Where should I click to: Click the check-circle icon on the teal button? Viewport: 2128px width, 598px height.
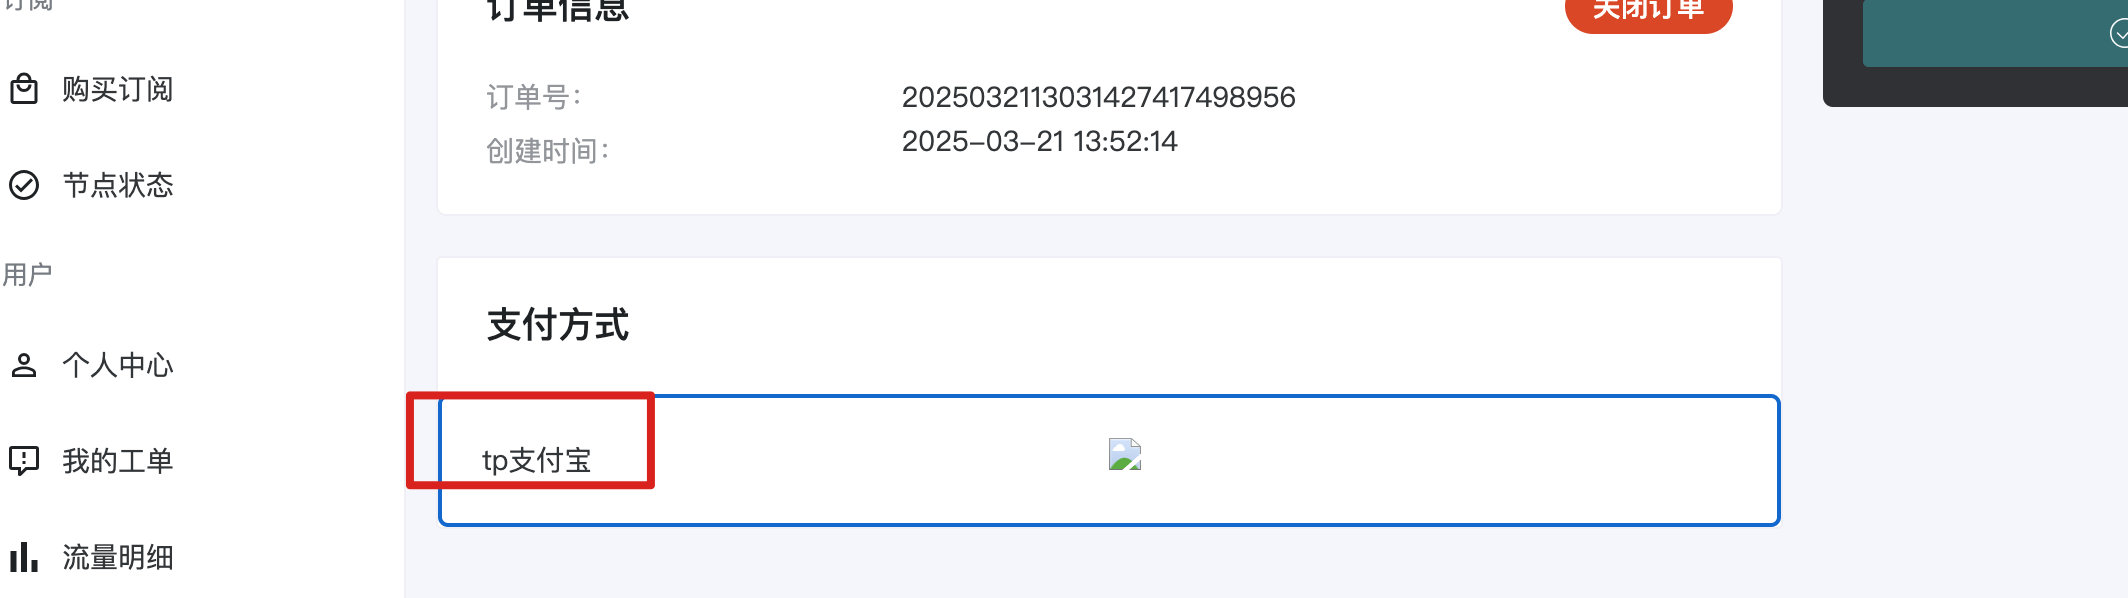(x=2119, y=34)
